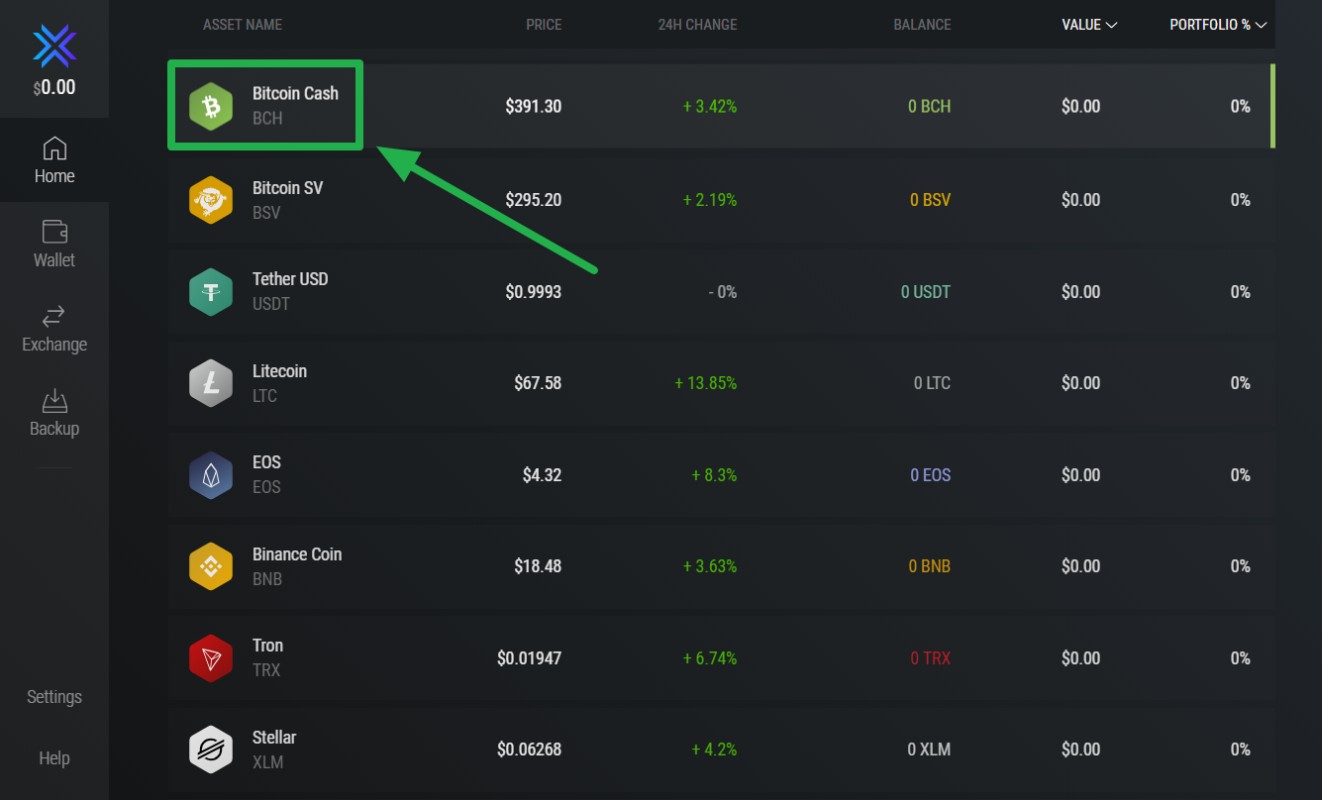Click the Tron coin icon
The image size is (1322, 800).
point(211,658)
